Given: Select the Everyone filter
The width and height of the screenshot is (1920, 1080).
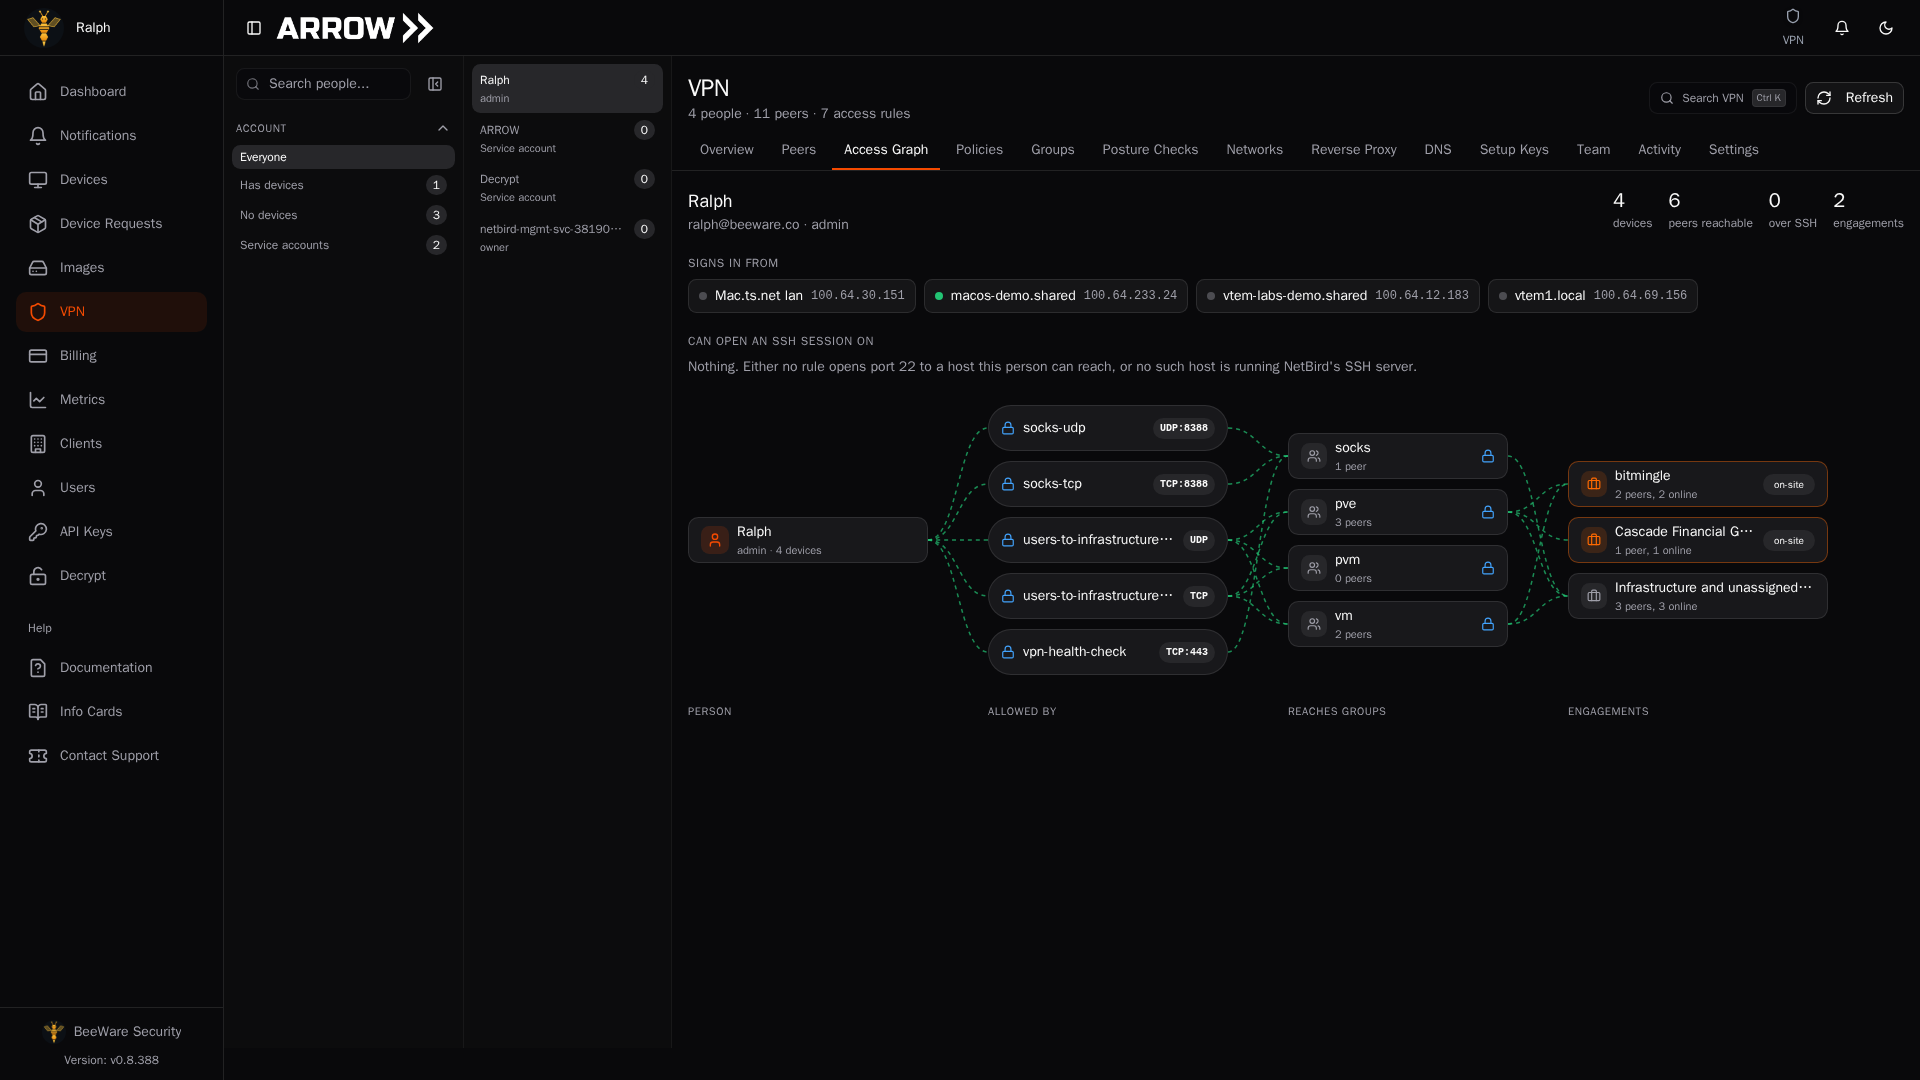Looking at the screenshot, I should pos(343,157).
